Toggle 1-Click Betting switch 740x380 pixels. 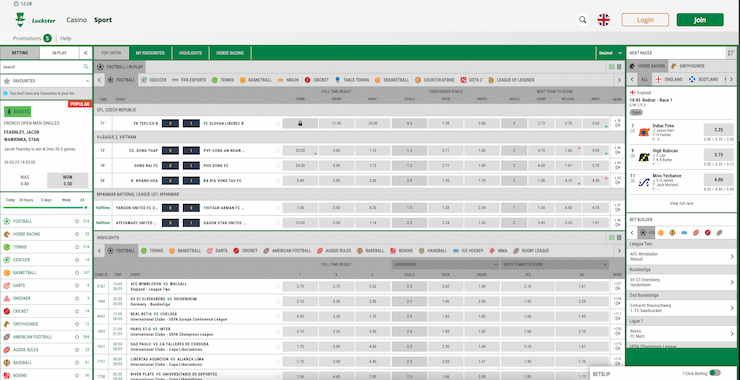(715, 373)
